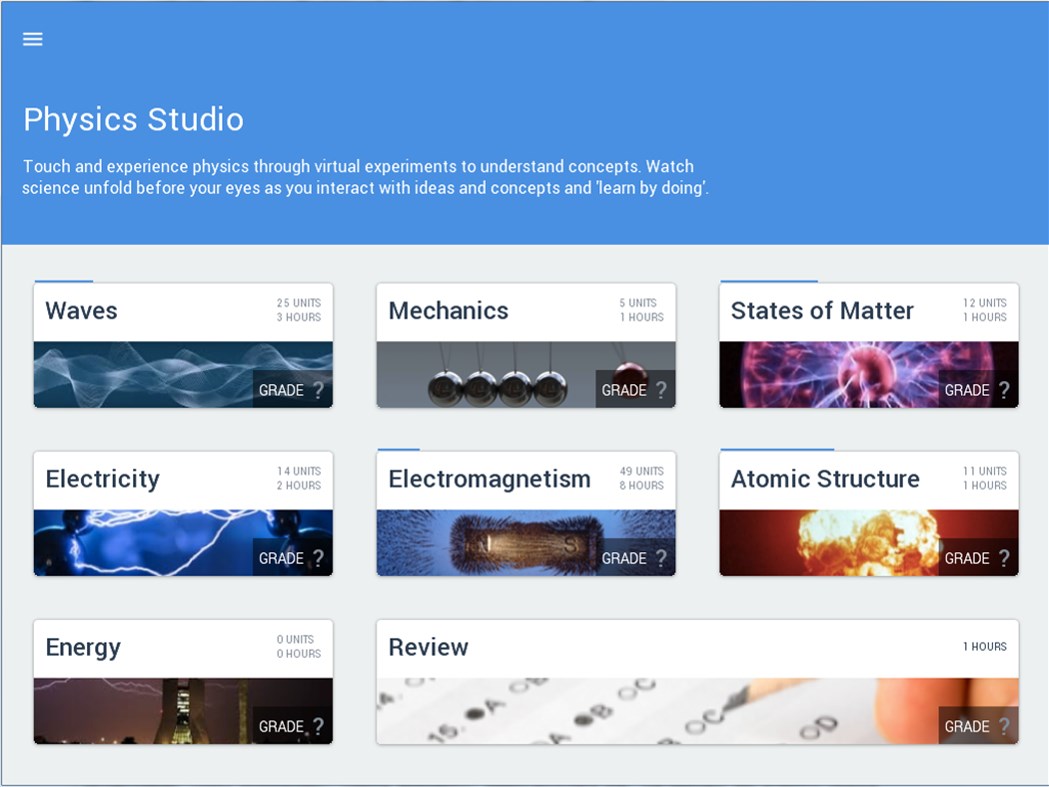1049x787 pixels.
Task: Open the navigation hamburger menu
Action: pyautogui.click(x=32, y=39)
